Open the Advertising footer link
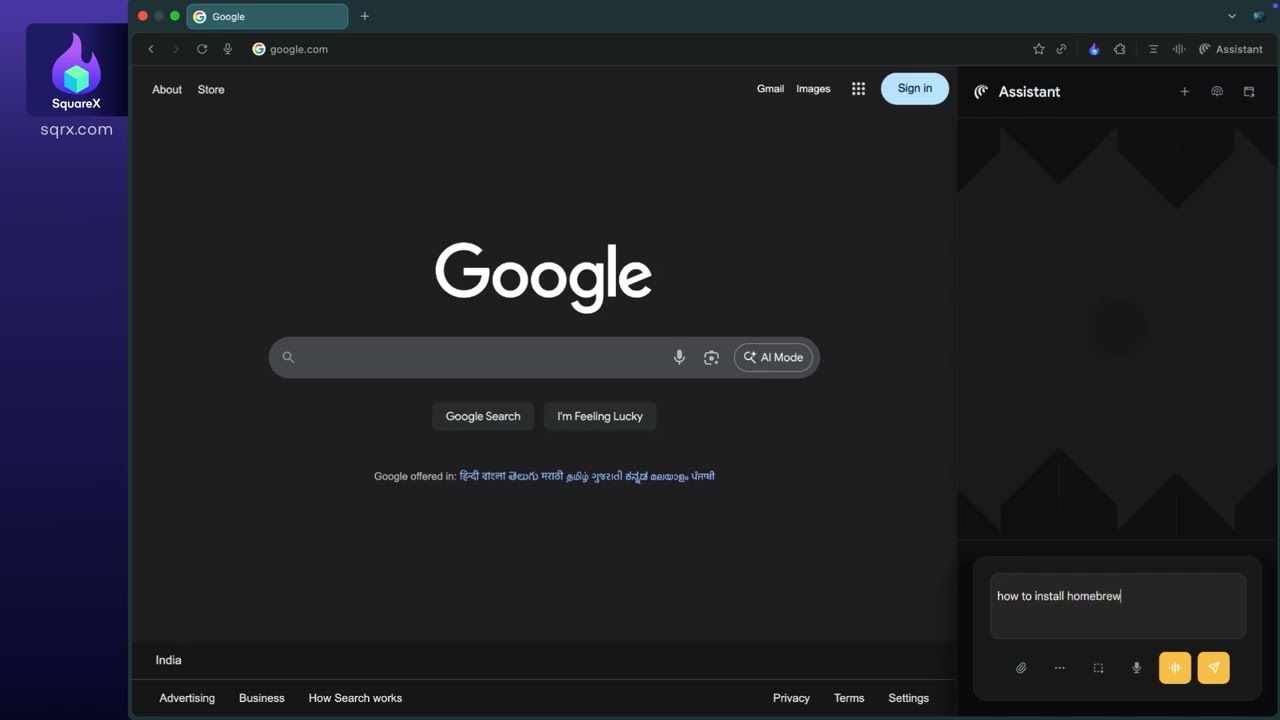 [187, 698]
